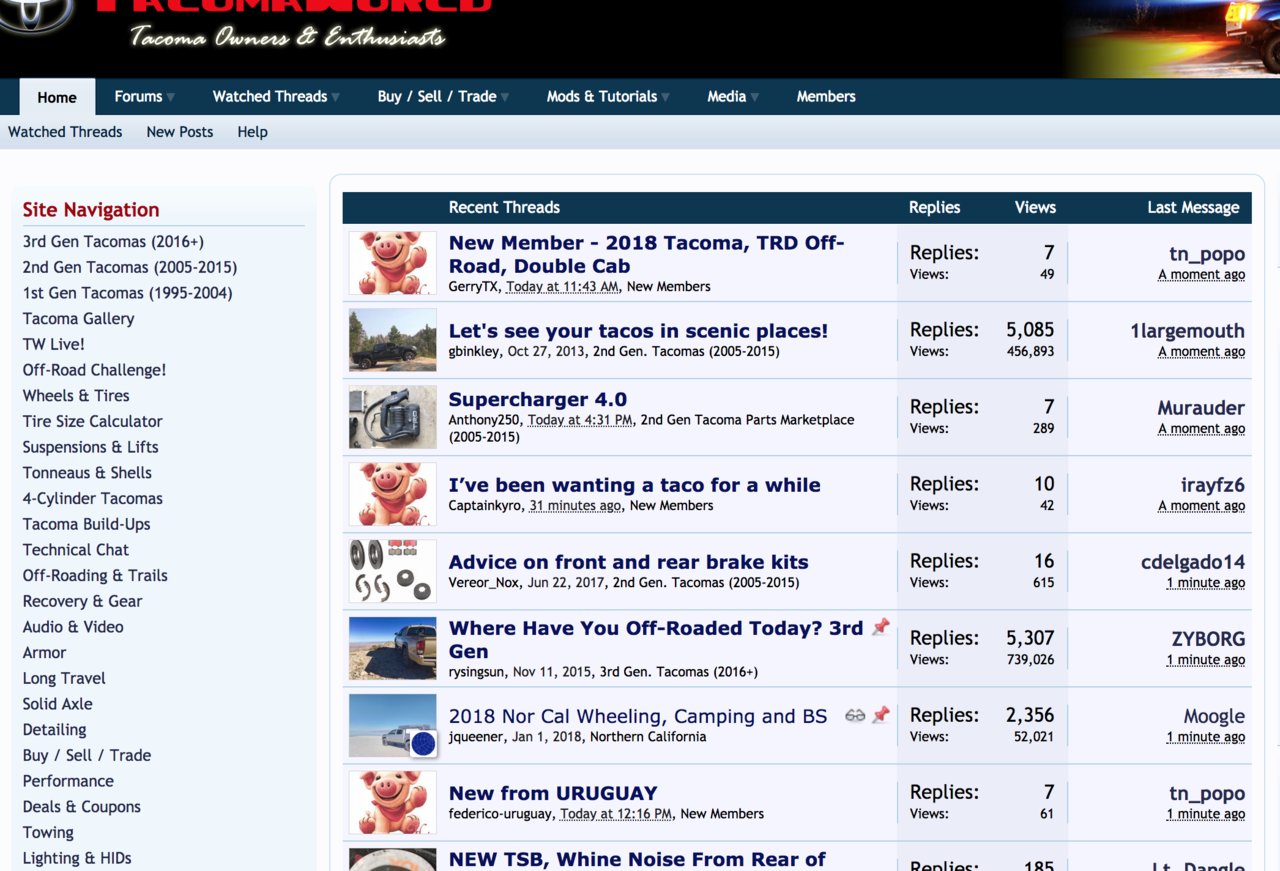
Task: Open Suspensions & Lifts sidebar link
Action: coord(90,447)
